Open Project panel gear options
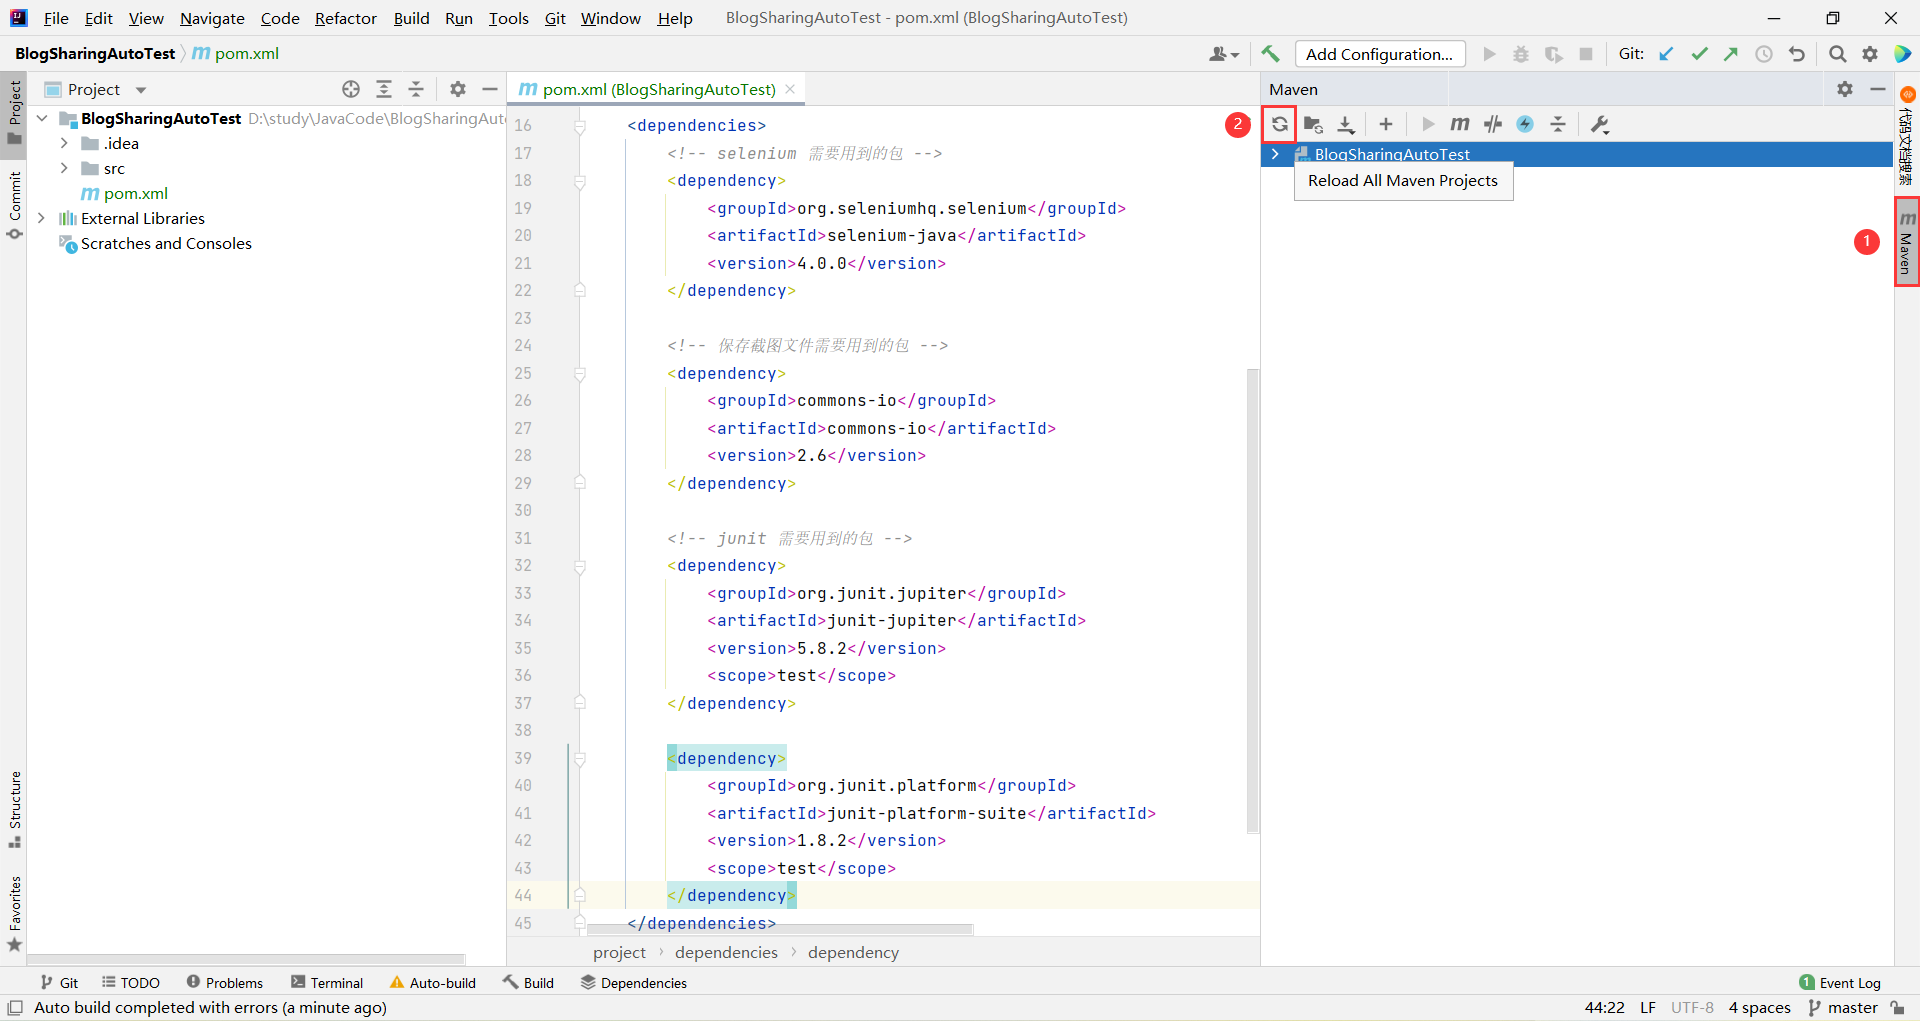 pos(458,89)
